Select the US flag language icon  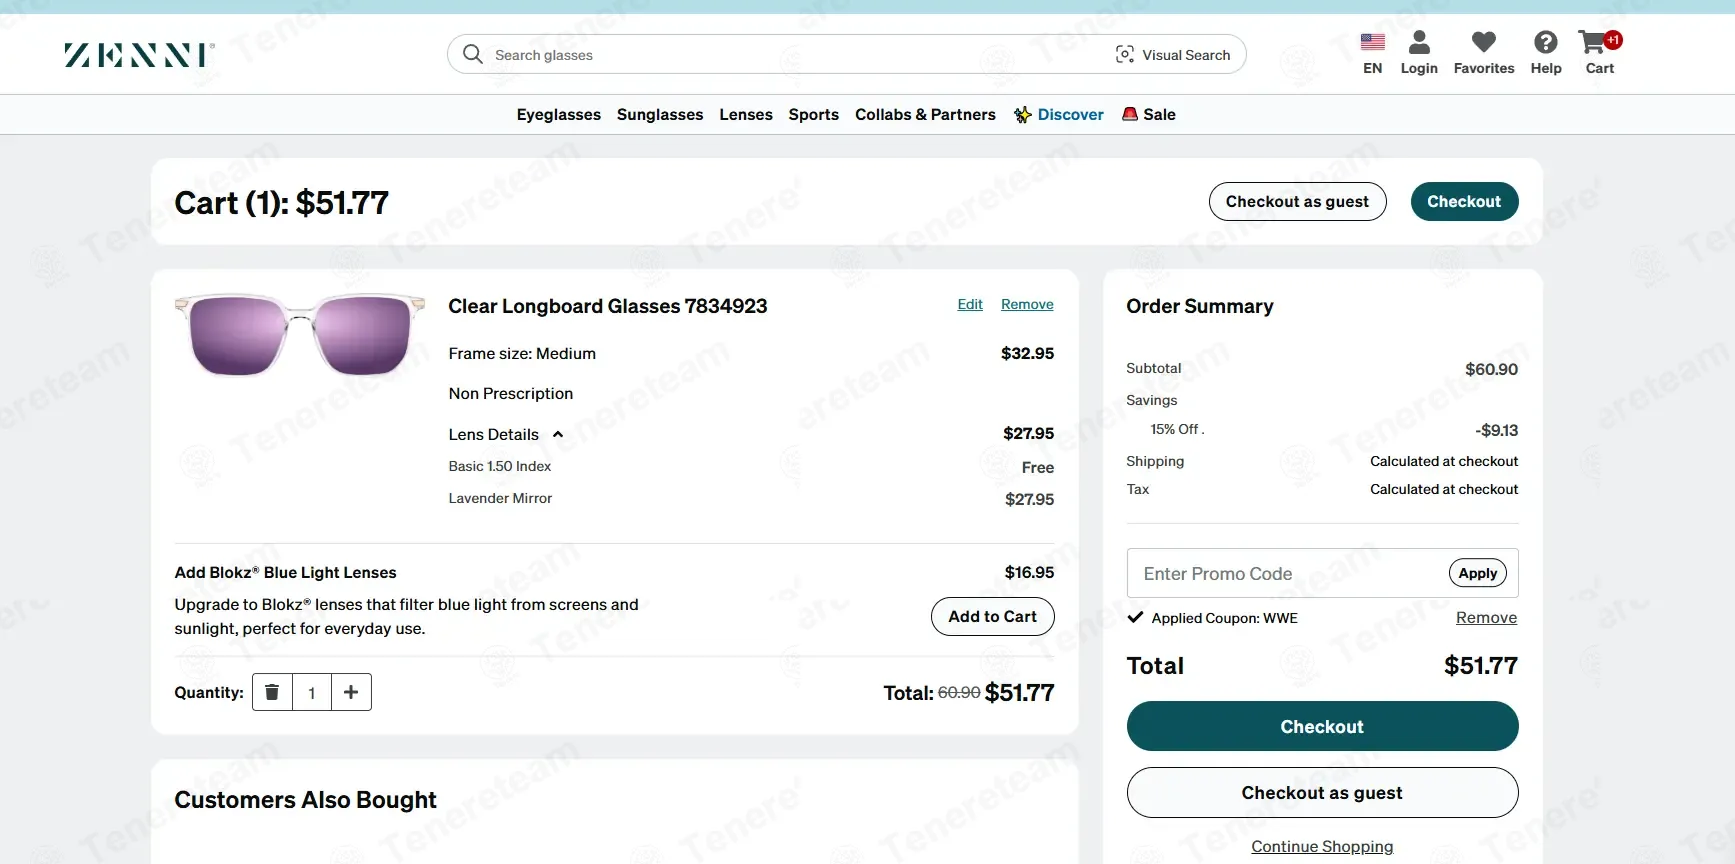pos(1373,42)
